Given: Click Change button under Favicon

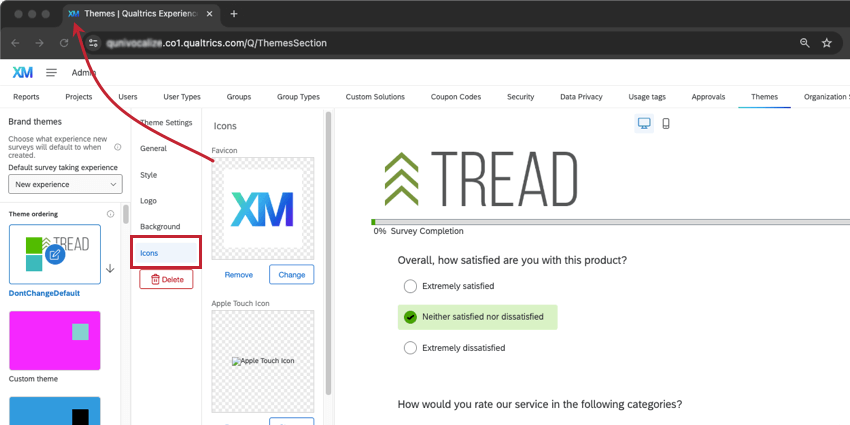Looking at the screenshot, I should (292, 274).
